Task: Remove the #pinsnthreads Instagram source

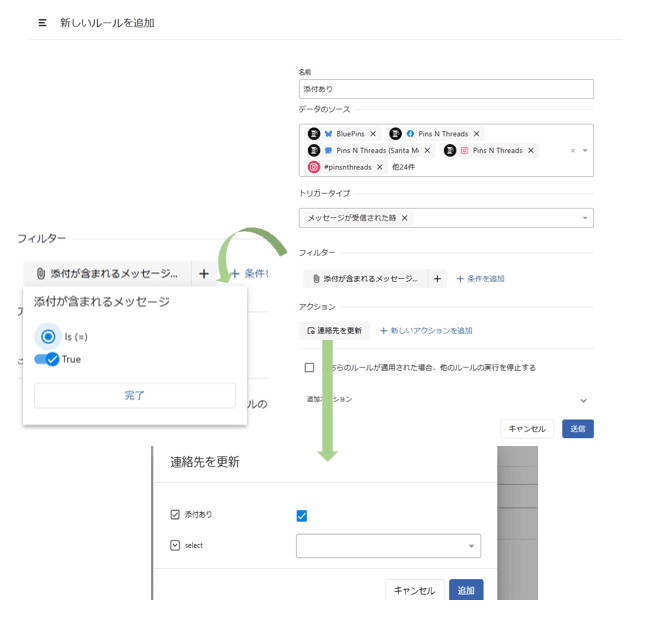Action: pos(380,167)
